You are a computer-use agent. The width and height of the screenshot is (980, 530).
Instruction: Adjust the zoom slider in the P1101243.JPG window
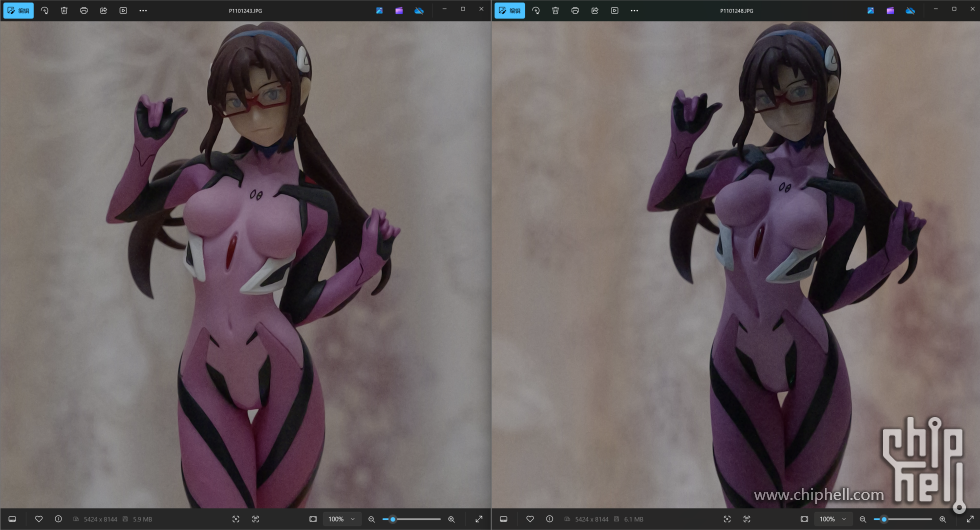[411, 519]
